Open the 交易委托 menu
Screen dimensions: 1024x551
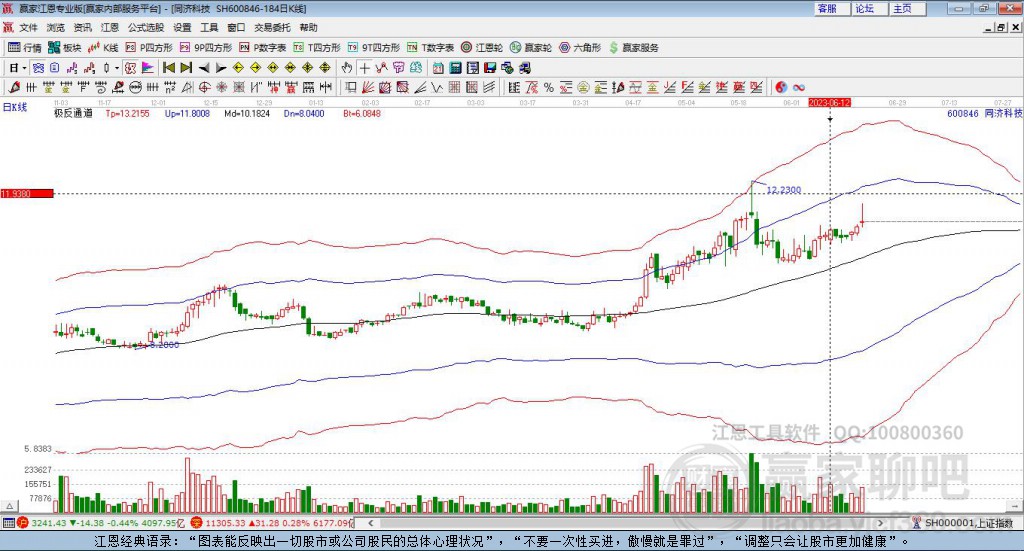click(x=272, y=27)
